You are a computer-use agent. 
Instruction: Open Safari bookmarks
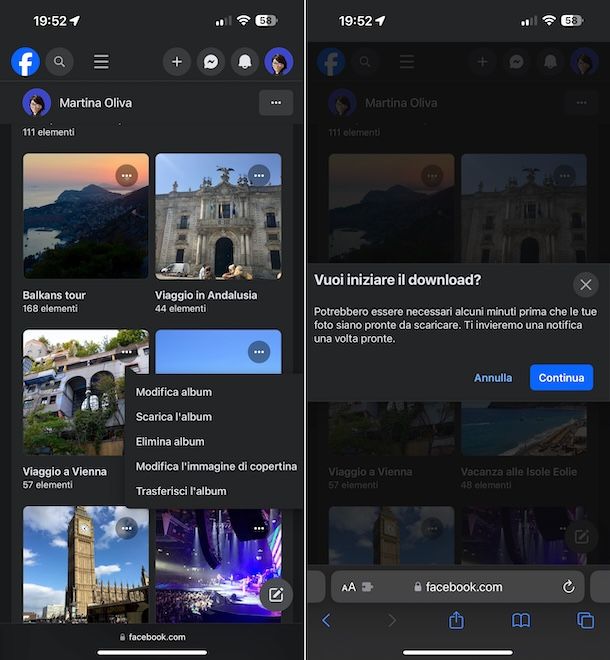(521, 620)
